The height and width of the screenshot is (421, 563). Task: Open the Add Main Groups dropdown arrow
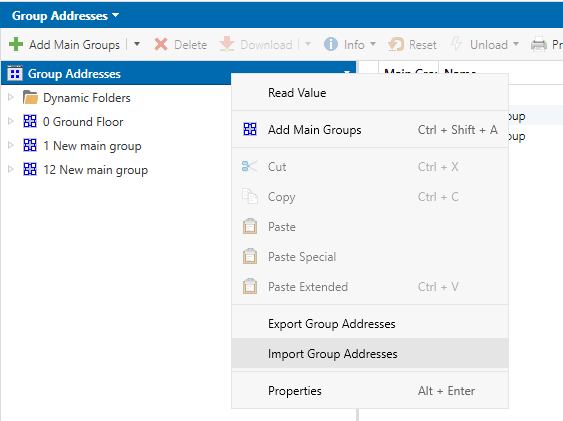137,45
